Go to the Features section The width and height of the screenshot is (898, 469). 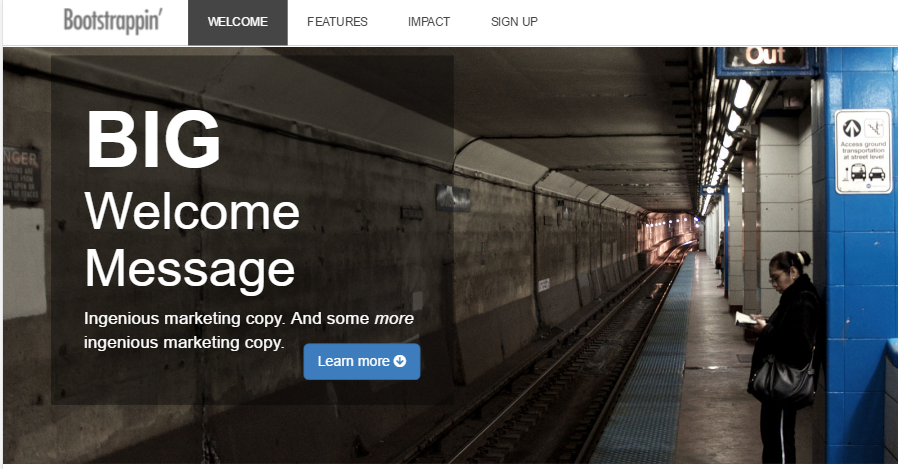pos(337,22)
